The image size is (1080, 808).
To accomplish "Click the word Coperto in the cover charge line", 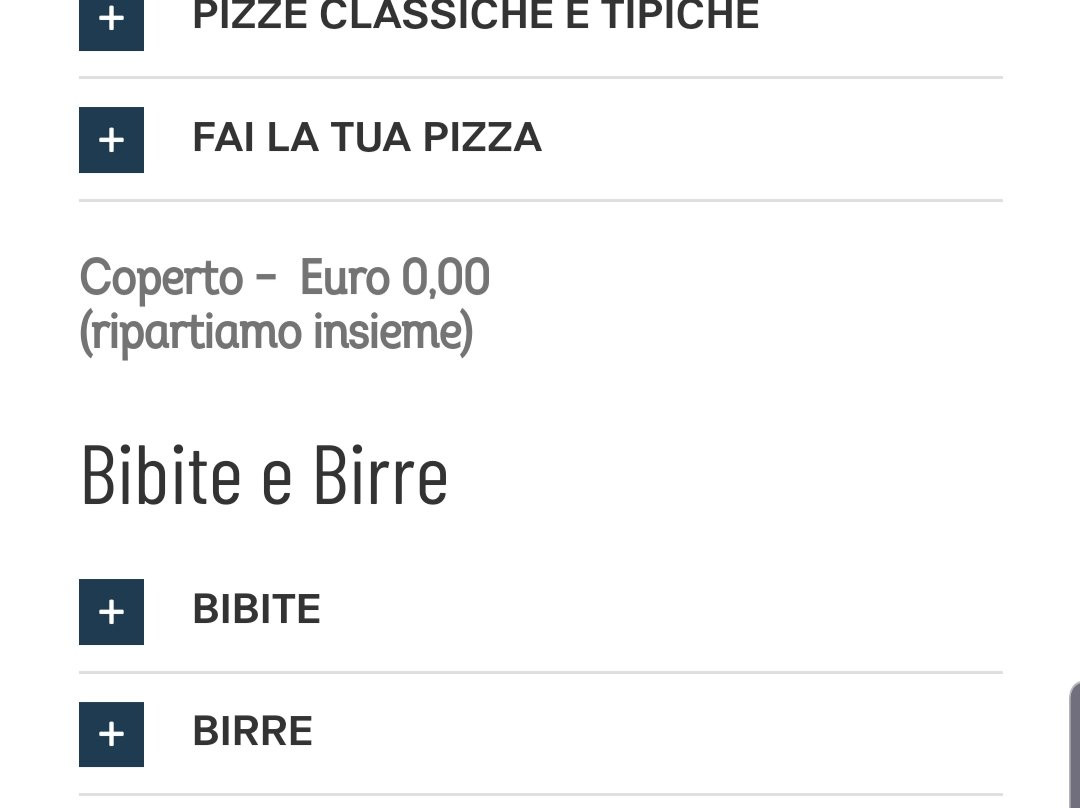I will (x=161, y=279).
